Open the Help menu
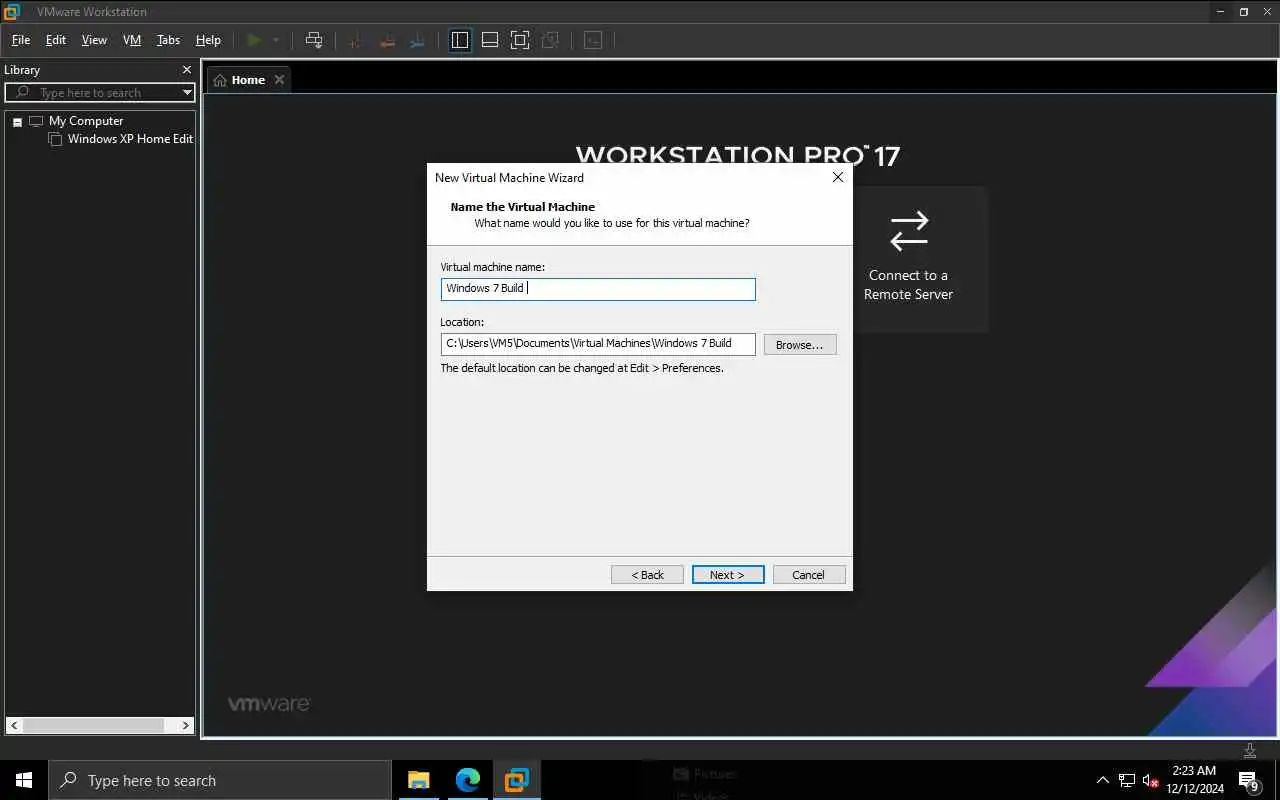The height and width of the screenshot is (800, 1280). [x=208, y=40]
